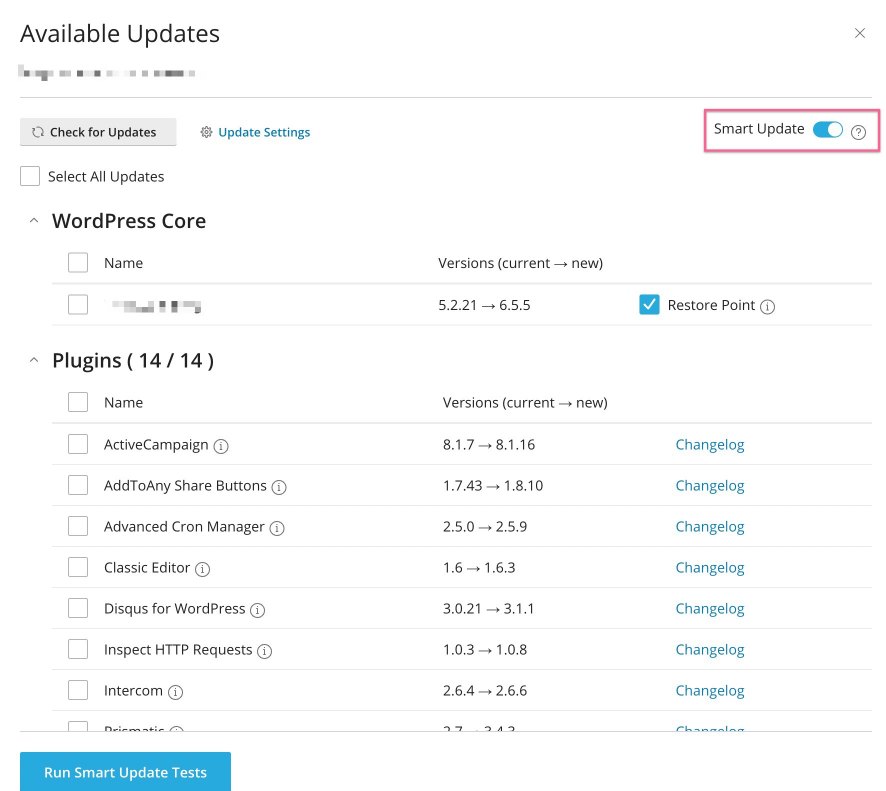Viewport: 886px width, 791px height.
Task: Select the ActiveCampaign plugin checkbox
Action: pos(78,444)
